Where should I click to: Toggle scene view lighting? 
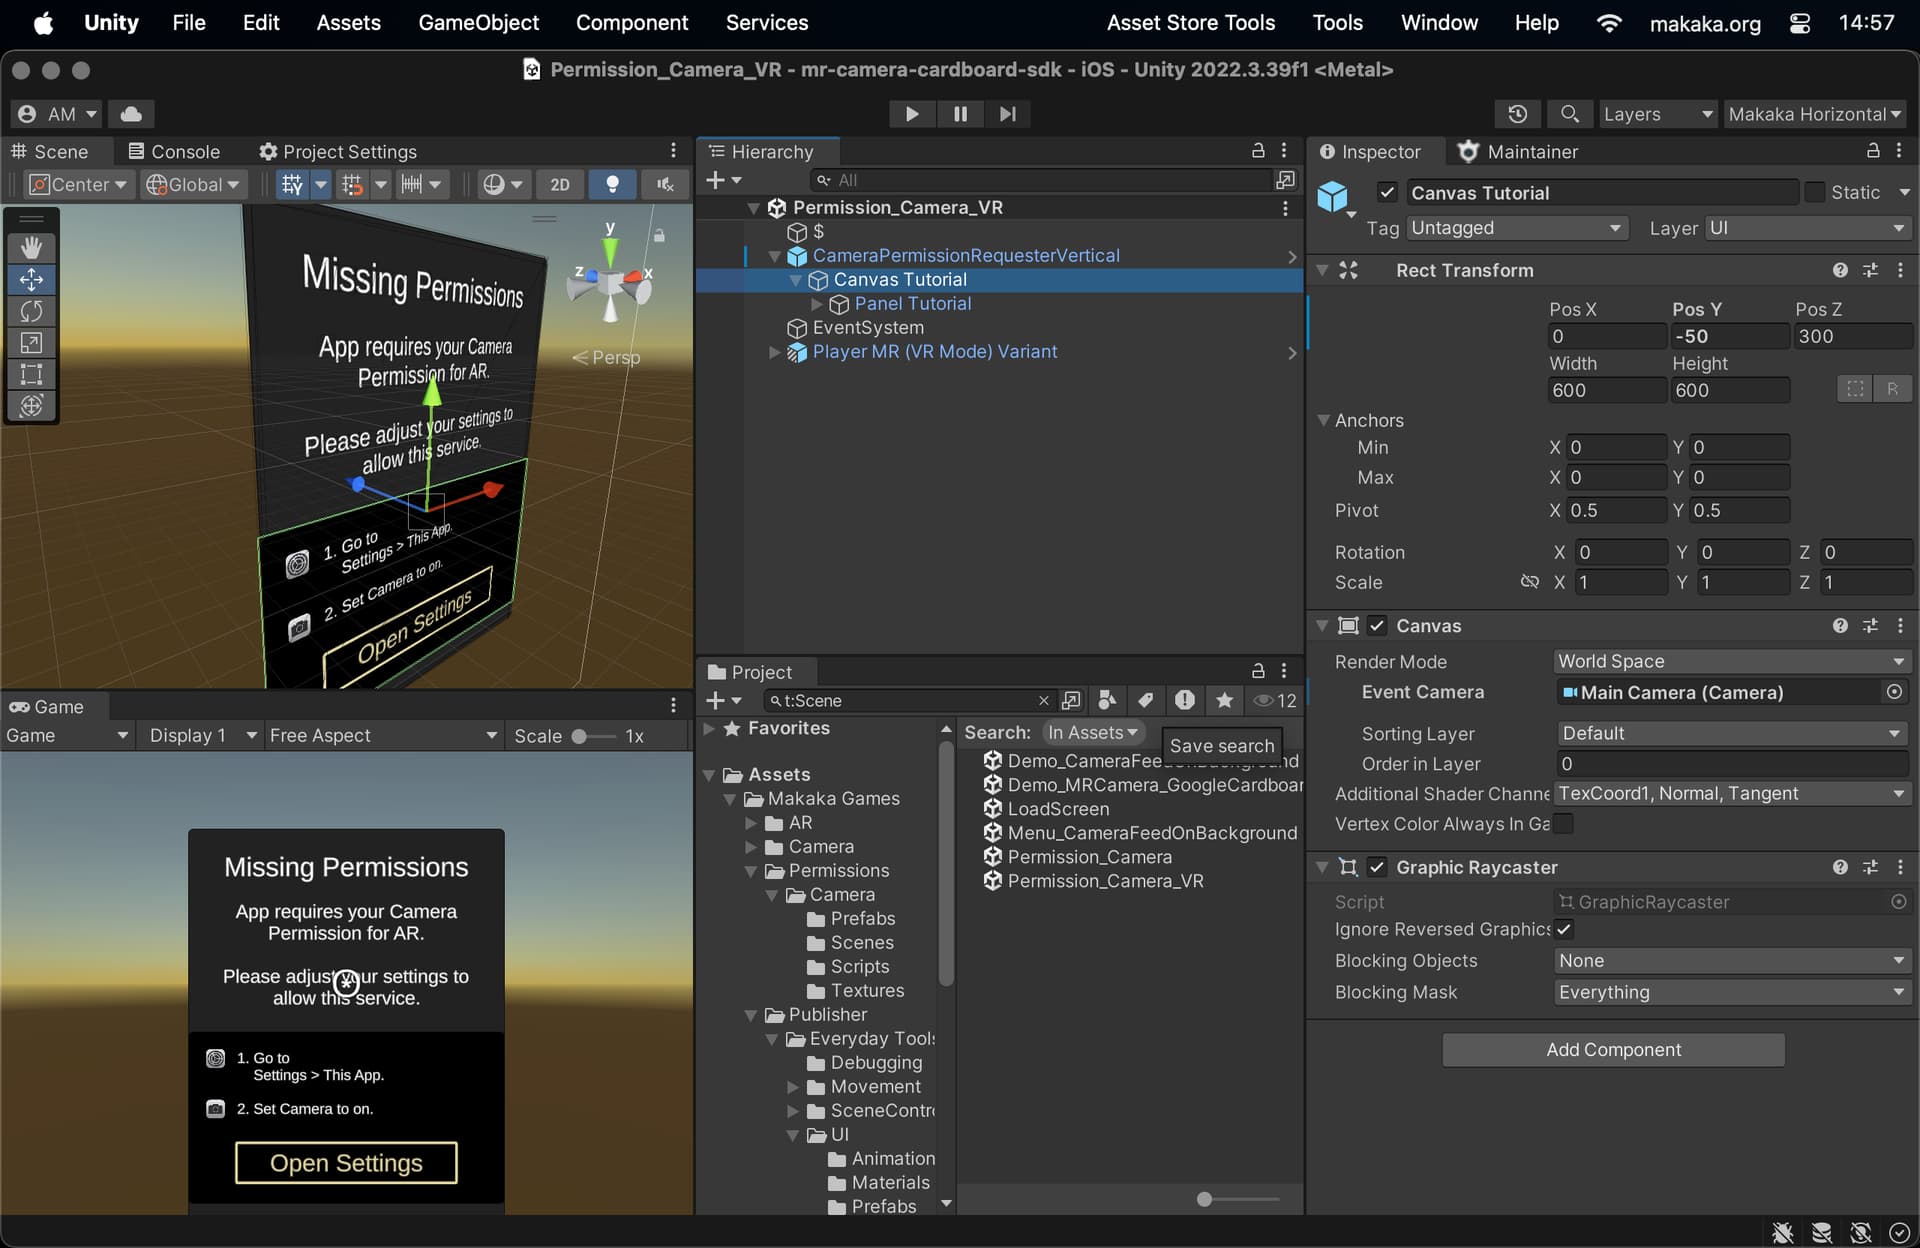612,184
